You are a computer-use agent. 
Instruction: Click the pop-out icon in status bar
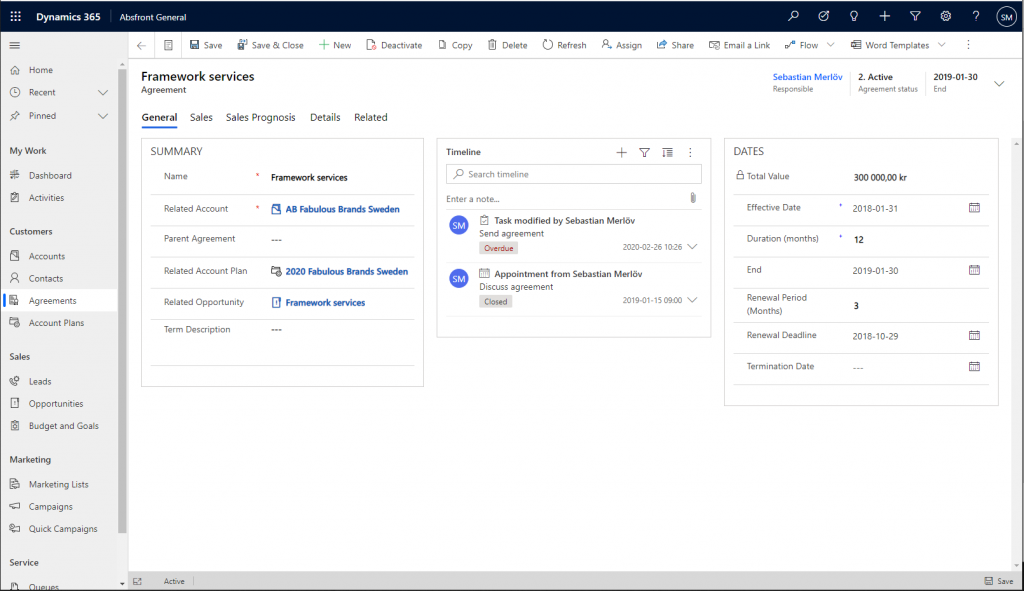point(137,581)
